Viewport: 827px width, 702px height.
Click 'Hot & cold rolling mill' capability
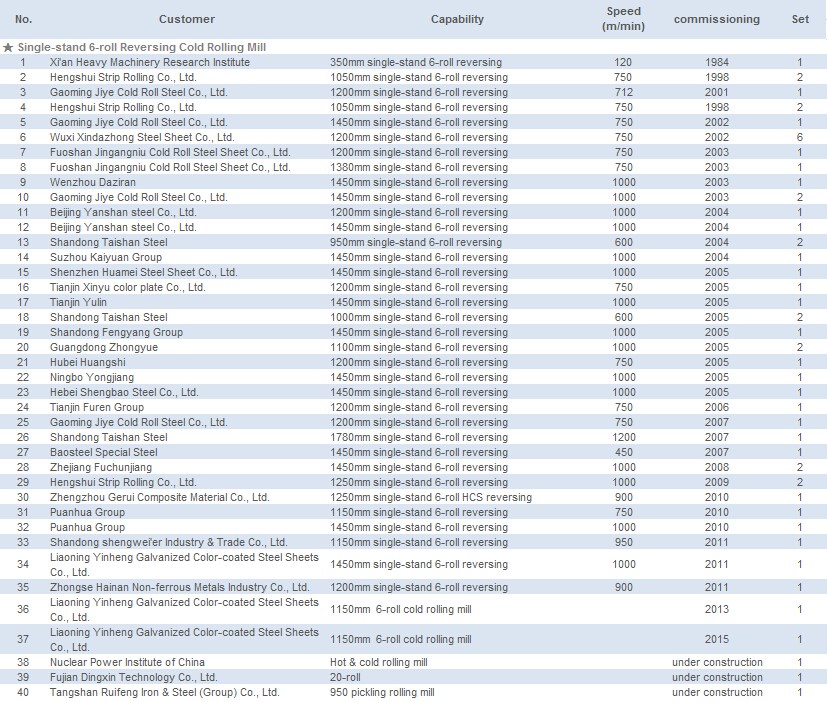379,662
